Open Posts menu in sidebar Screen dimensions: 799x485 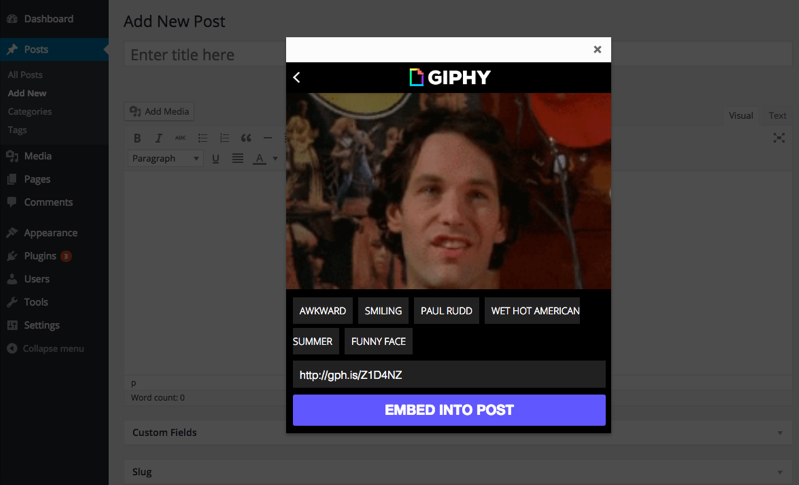click(x=36, y=49)
